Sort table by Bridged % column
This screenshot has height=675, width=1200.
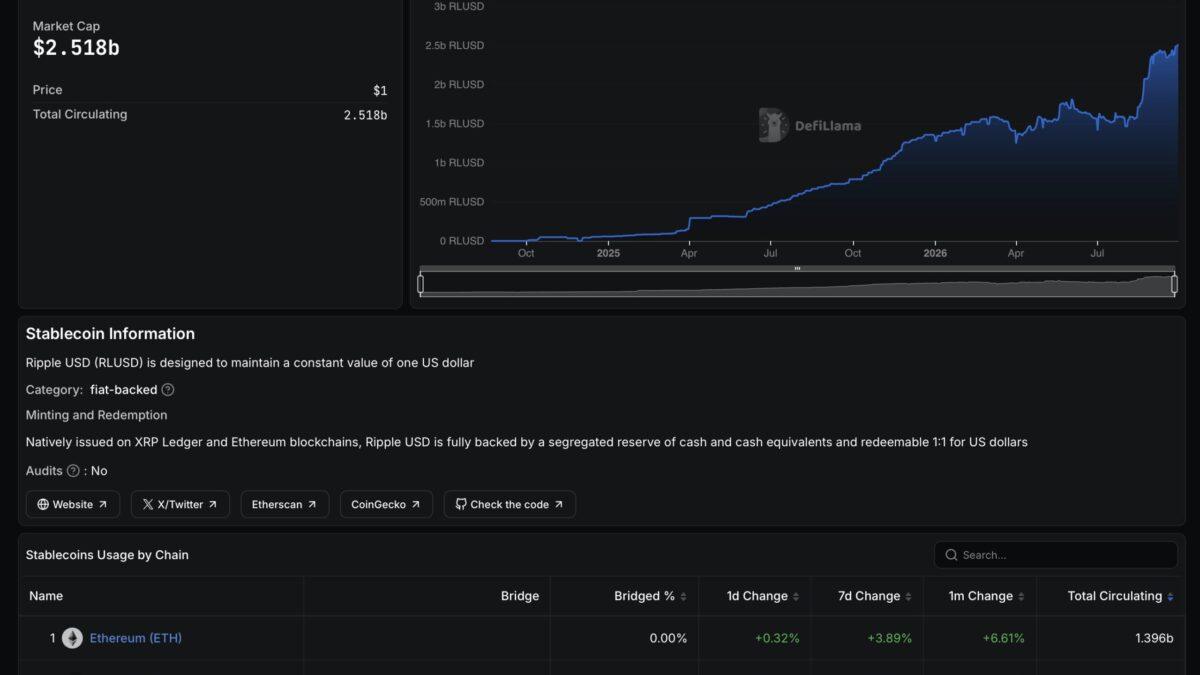(650, 596)
